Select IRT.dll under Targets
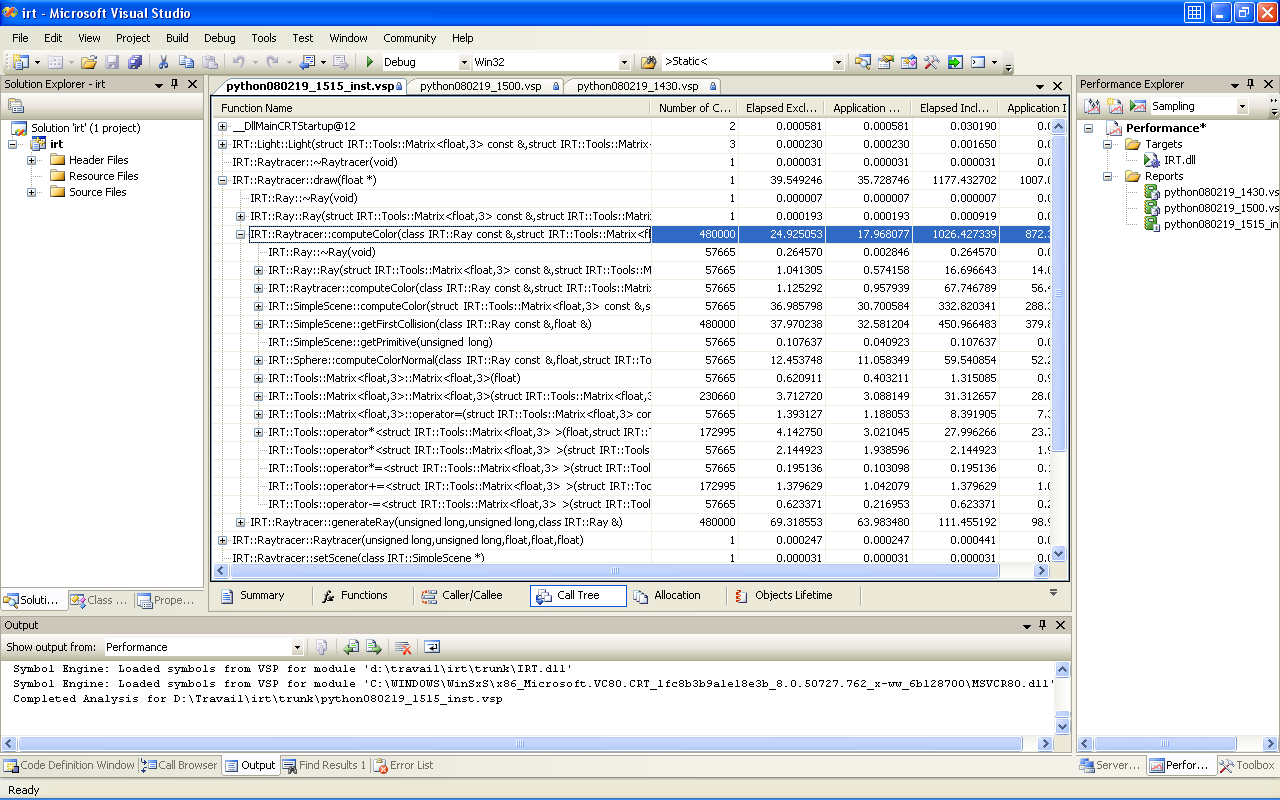Viewport: 1280px width, 800px height. pos(1180,160)
